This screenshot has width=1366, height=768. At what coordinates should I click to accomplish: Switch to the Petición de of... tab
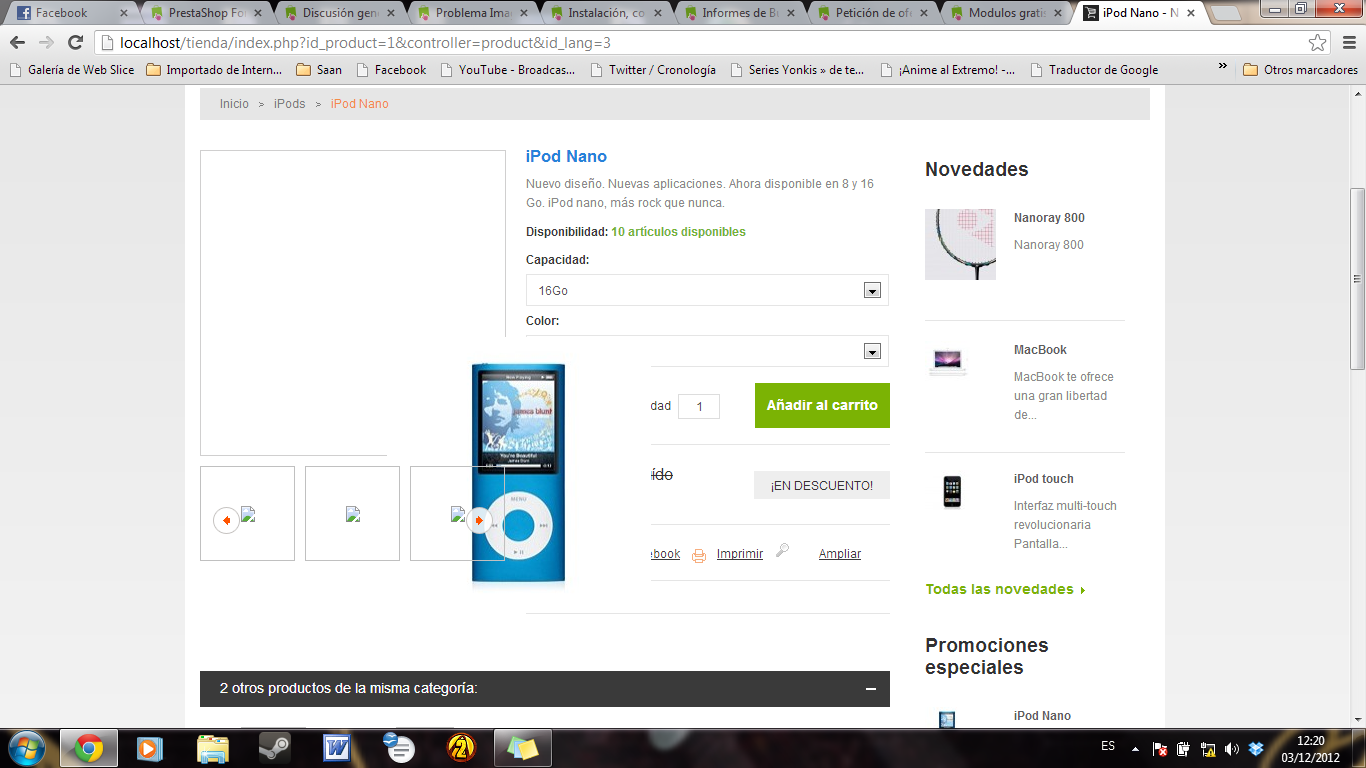(876, 13)
